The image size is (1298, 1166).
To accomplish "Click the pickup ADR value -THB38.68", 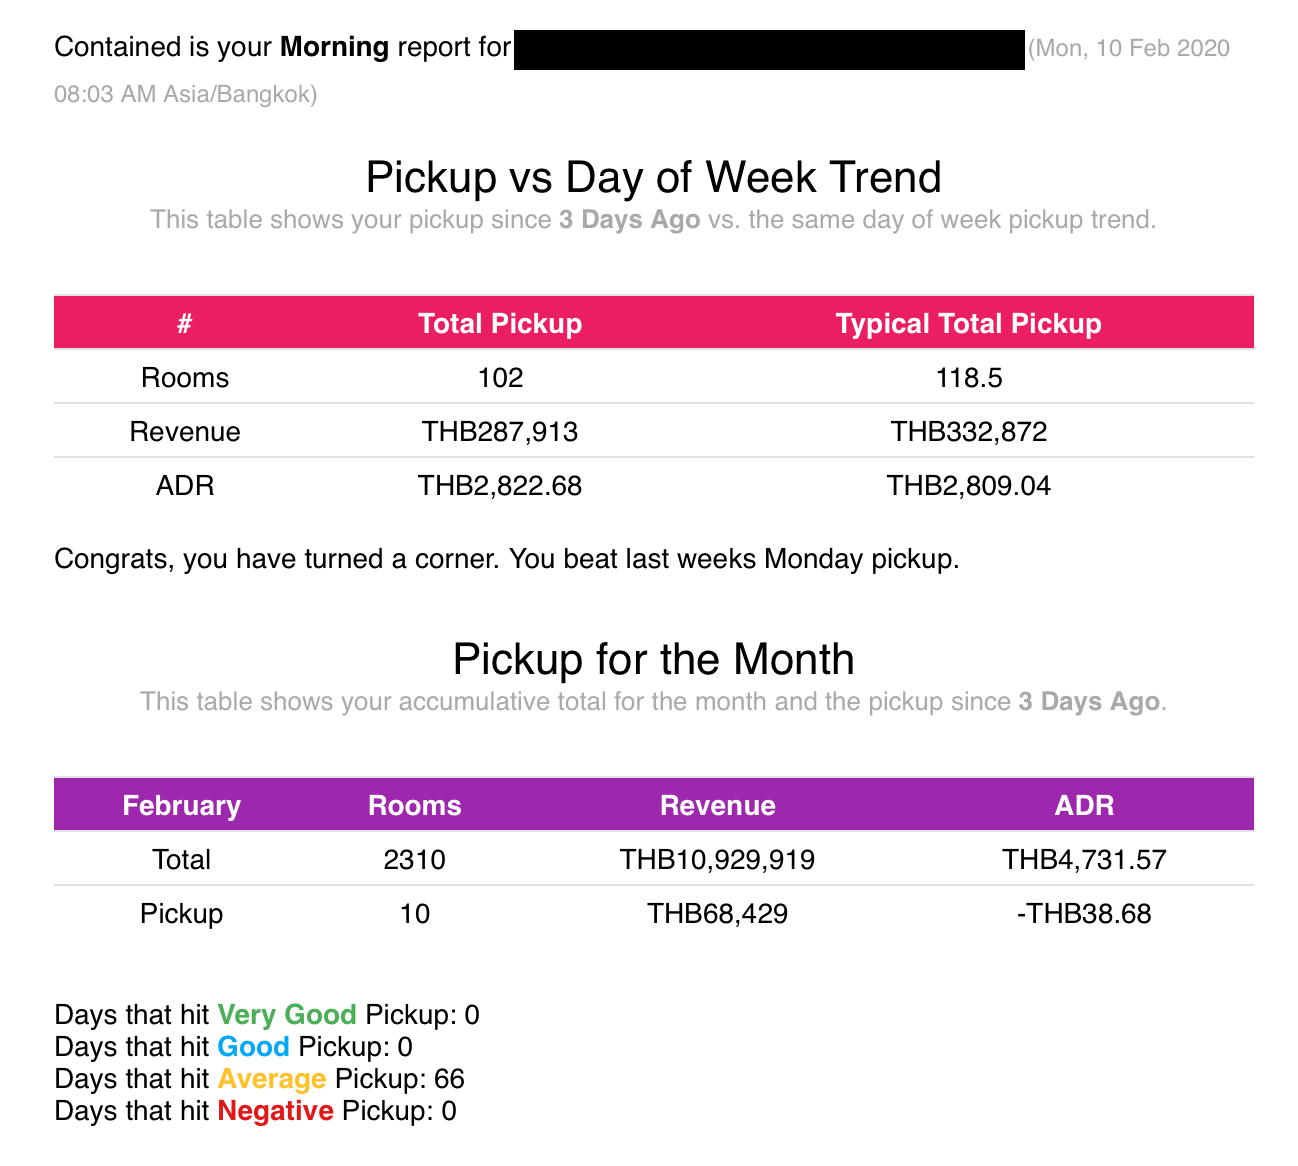I will coord(1084,913).
